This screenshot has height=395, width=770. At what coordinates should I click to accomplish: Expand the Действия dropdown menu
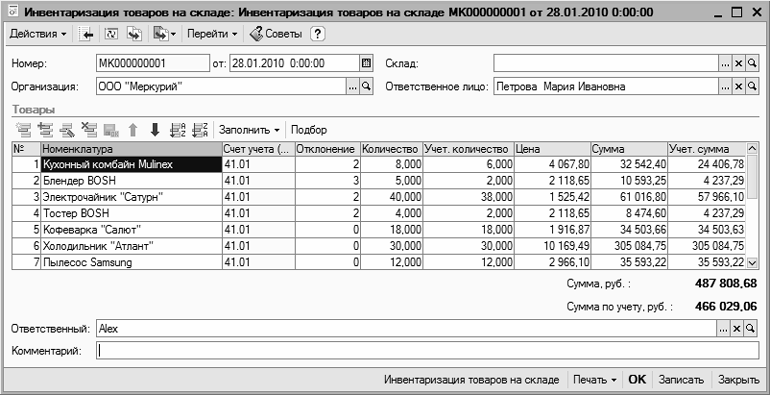(x=37, y=34)
